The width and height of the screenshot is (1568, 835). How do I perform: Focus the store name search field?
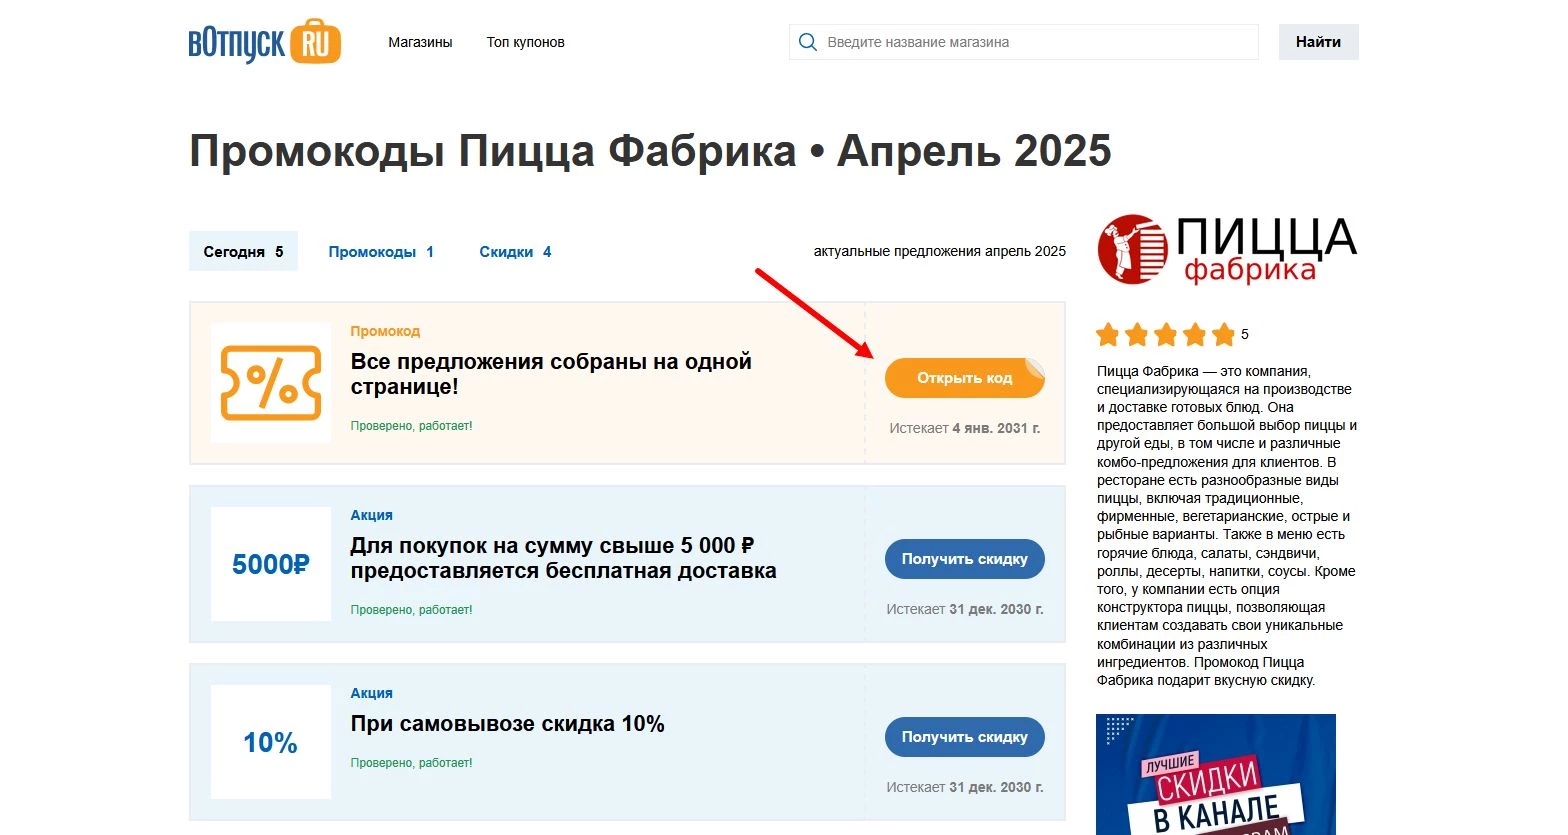[x=1024, y=42]
